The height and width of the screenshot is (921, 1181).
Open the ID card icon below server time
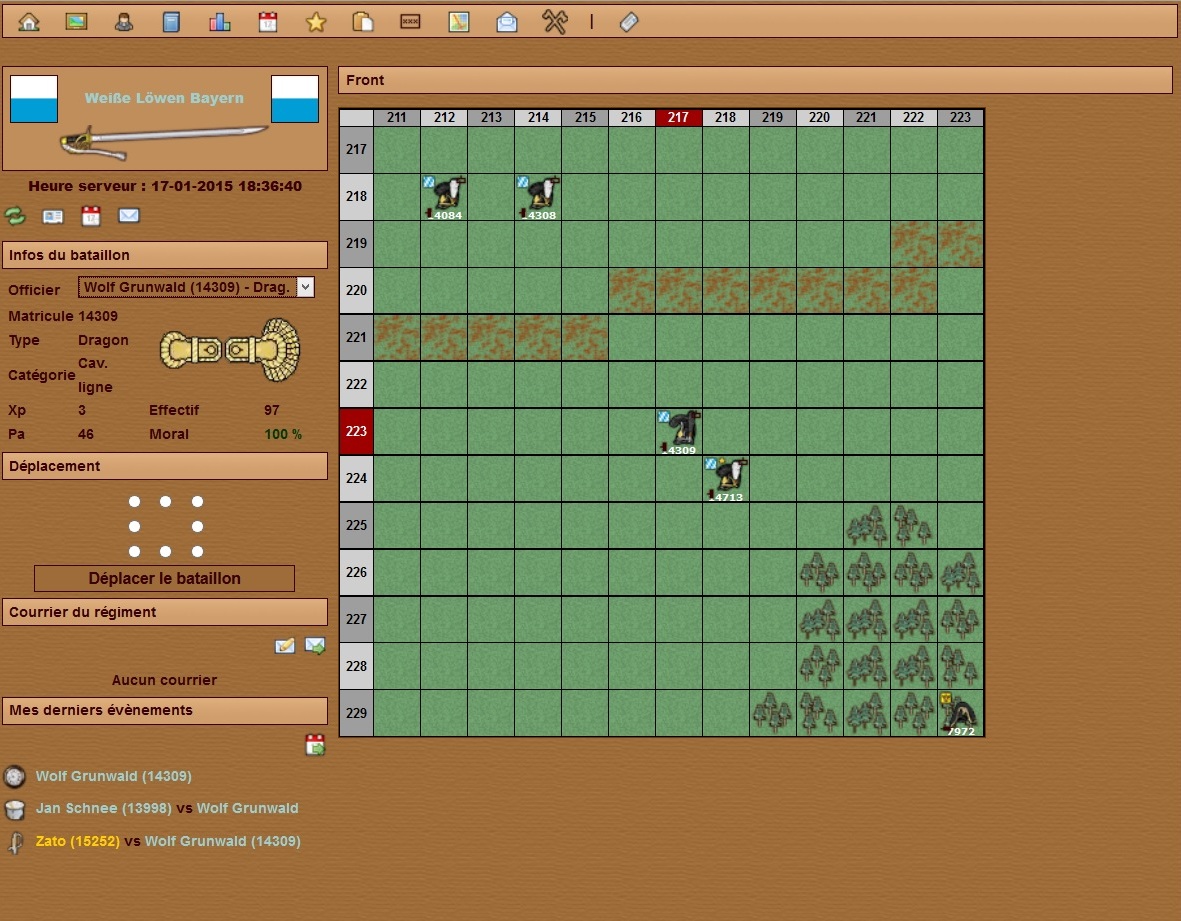(53, 216)
